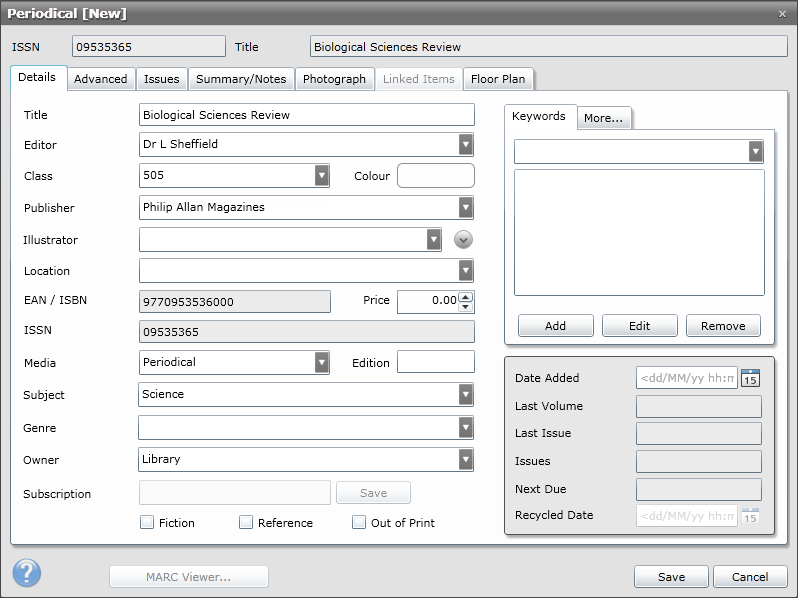798x598 pixels.
Task: Expand the Genre dropdown list
Action: pyautogui.click(x=466, y=428)
